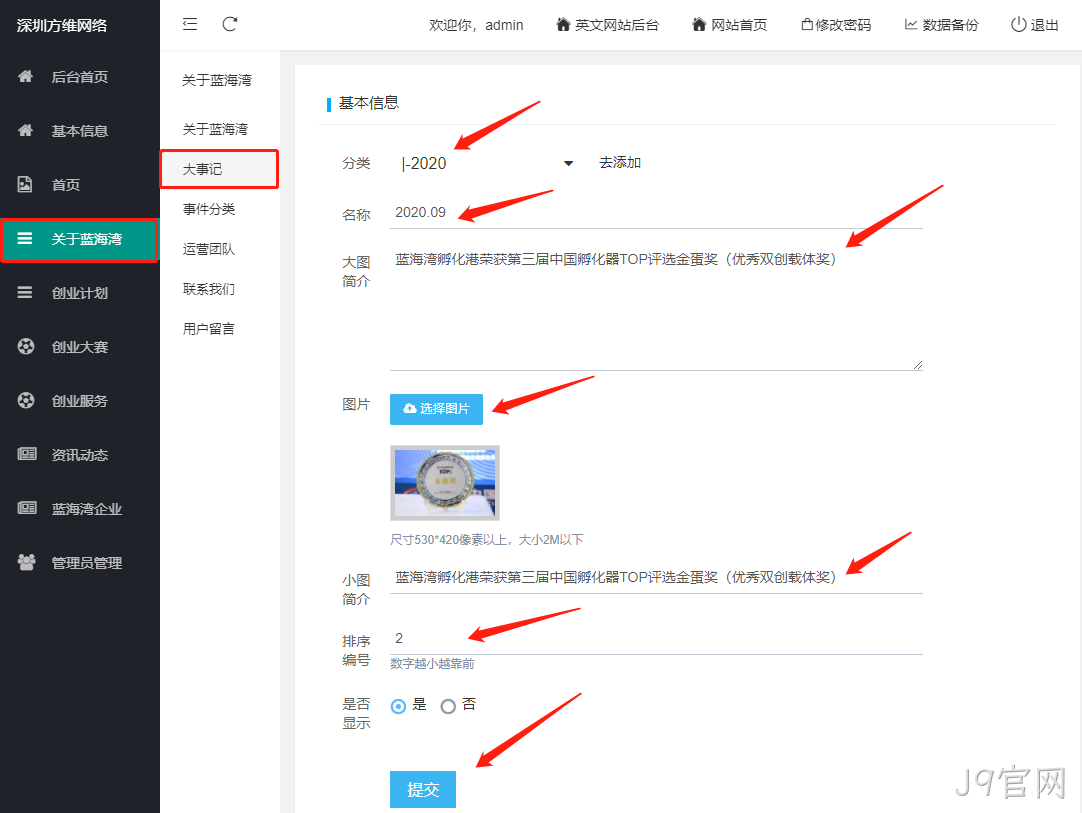Click the 排序编号 field showing 2
Screen dimensions: 1082x813
click(656, 638)
